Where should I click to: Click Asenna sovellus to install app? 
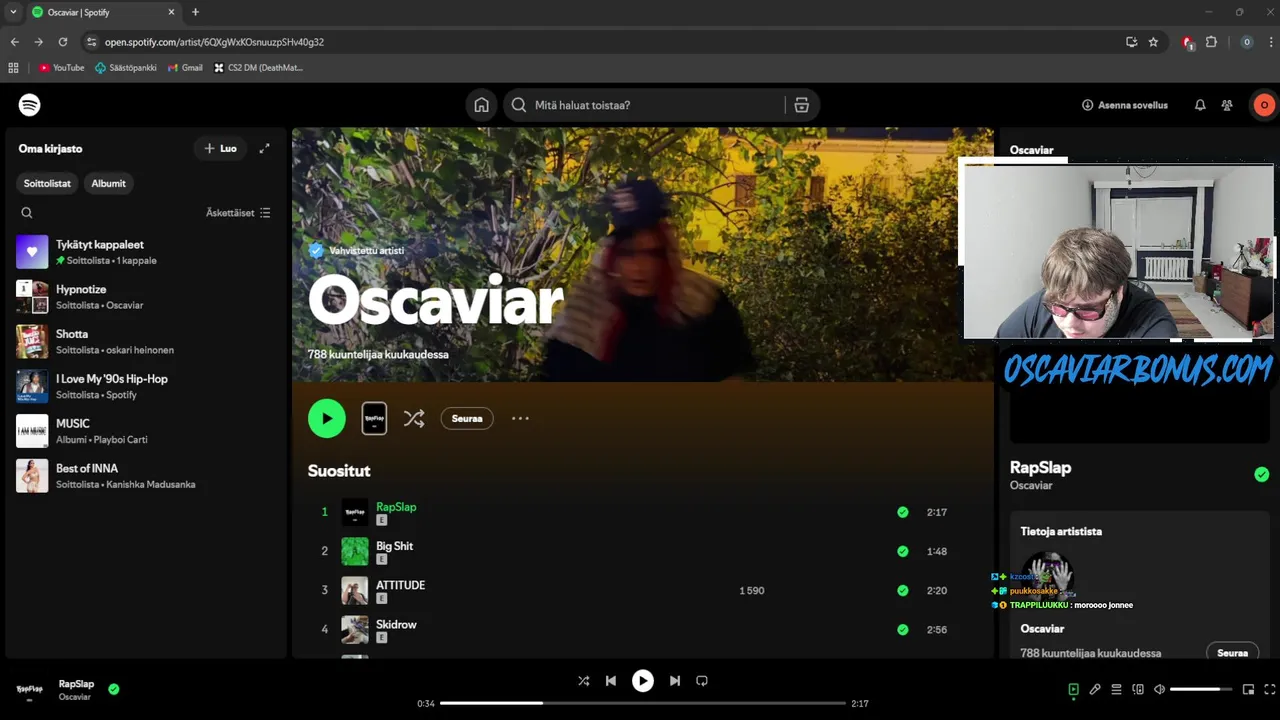pyautogui.click(x=1125, y=105)
